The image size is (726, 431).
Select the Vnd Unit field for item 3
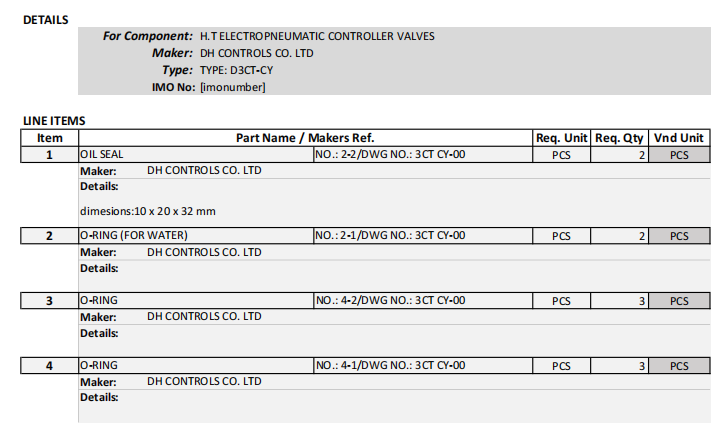[x=679, y=301]
